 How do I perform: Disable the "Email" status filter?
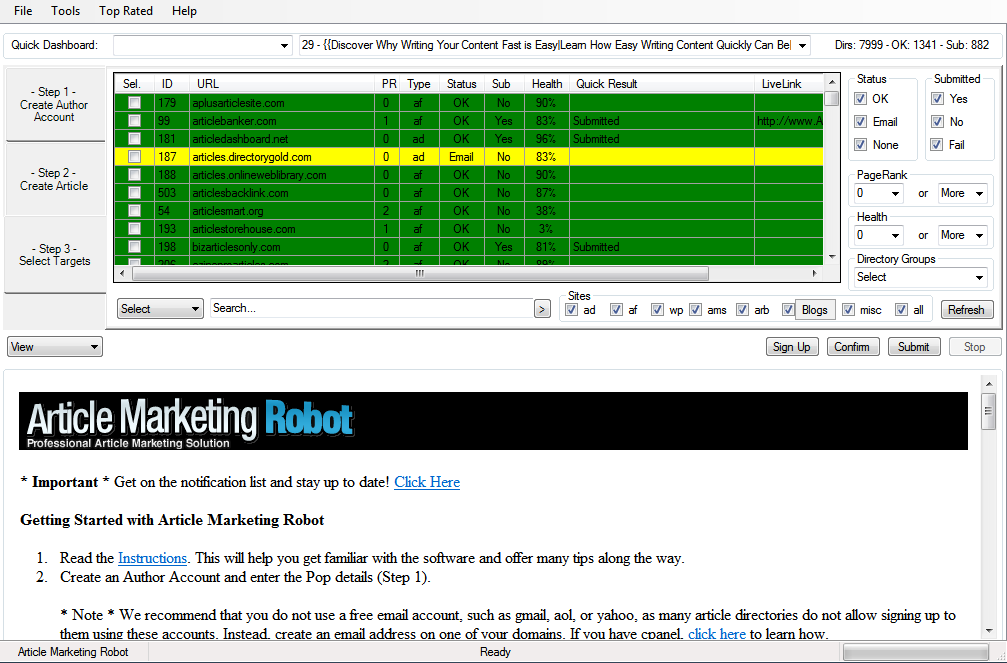click(x=862, y=121)
